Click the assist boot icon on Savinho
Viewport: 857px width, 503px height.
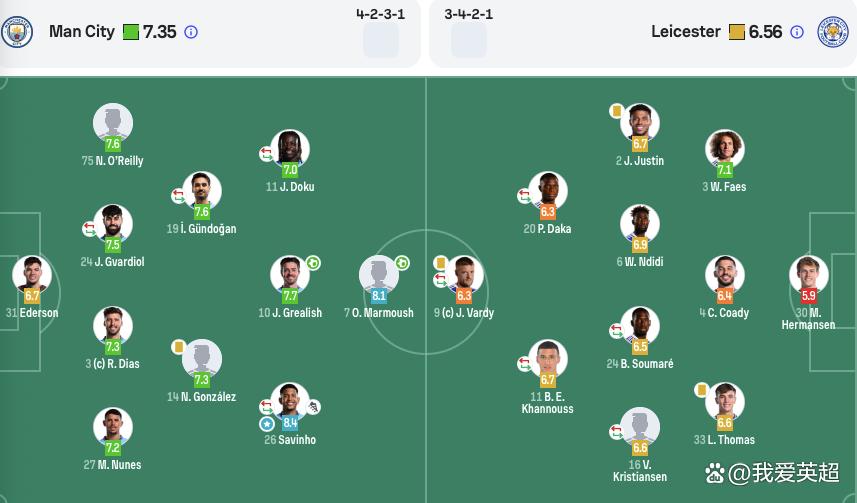(x=313, y=407)
